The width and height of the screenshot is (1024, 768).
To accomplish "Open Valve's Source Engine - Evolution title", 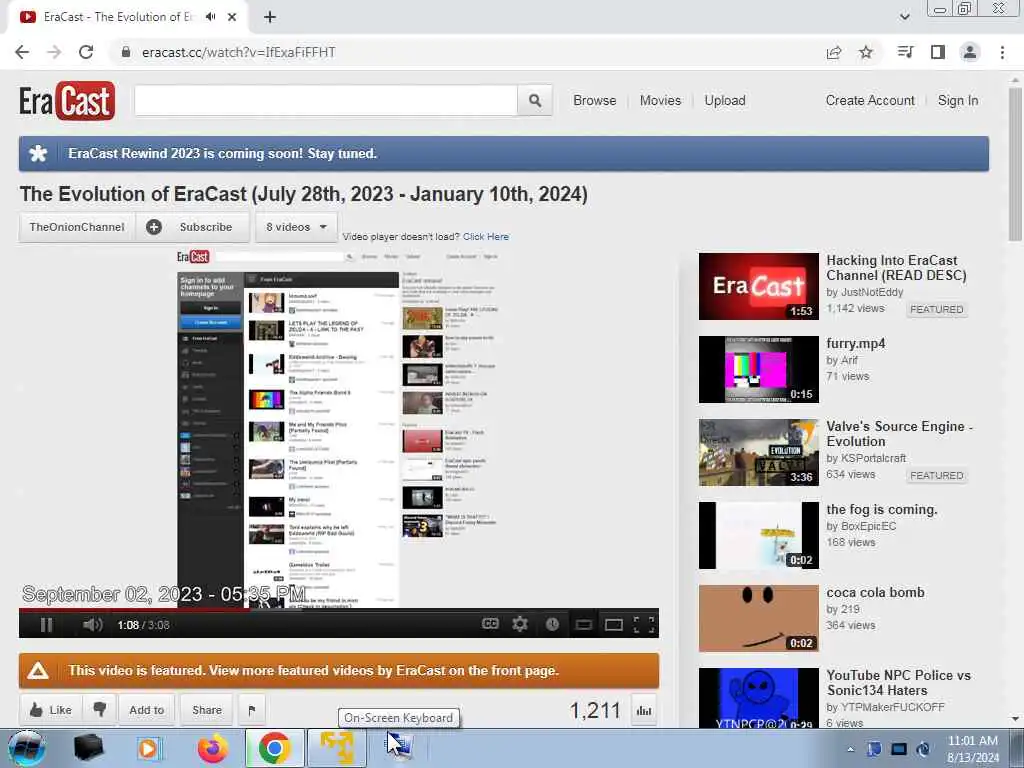I will [899, 434].
